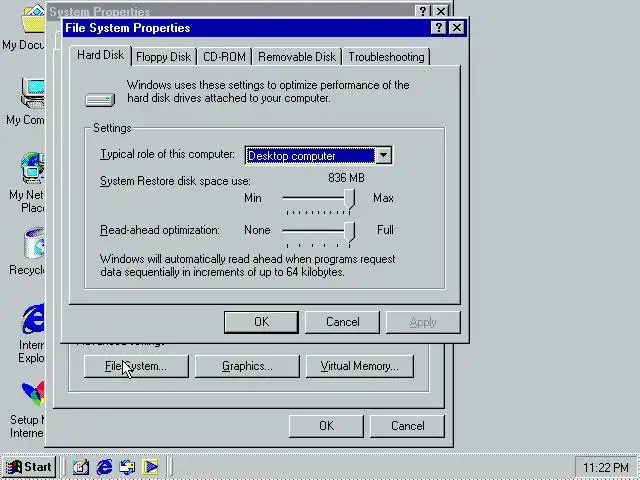Close the System Properties window
The height and width of the screenshot is (480, 640).
pos(441,11)
